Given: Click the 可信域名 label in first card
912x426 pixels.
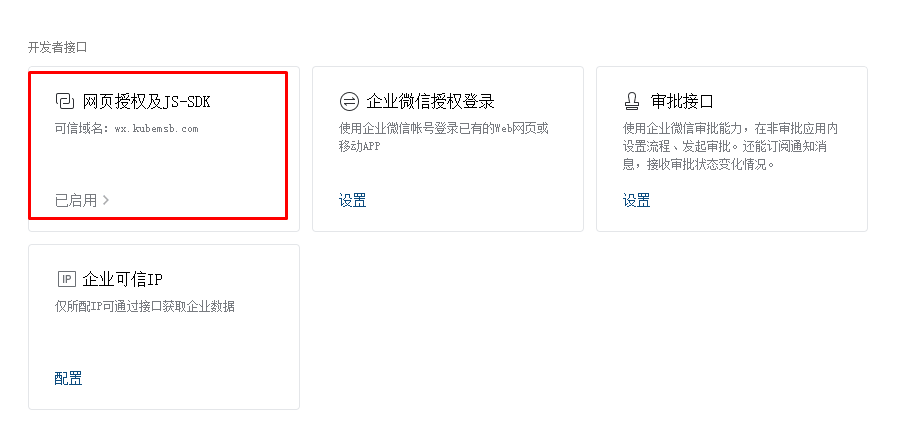Looking at the screenshot, I should [x=82, y=129].
